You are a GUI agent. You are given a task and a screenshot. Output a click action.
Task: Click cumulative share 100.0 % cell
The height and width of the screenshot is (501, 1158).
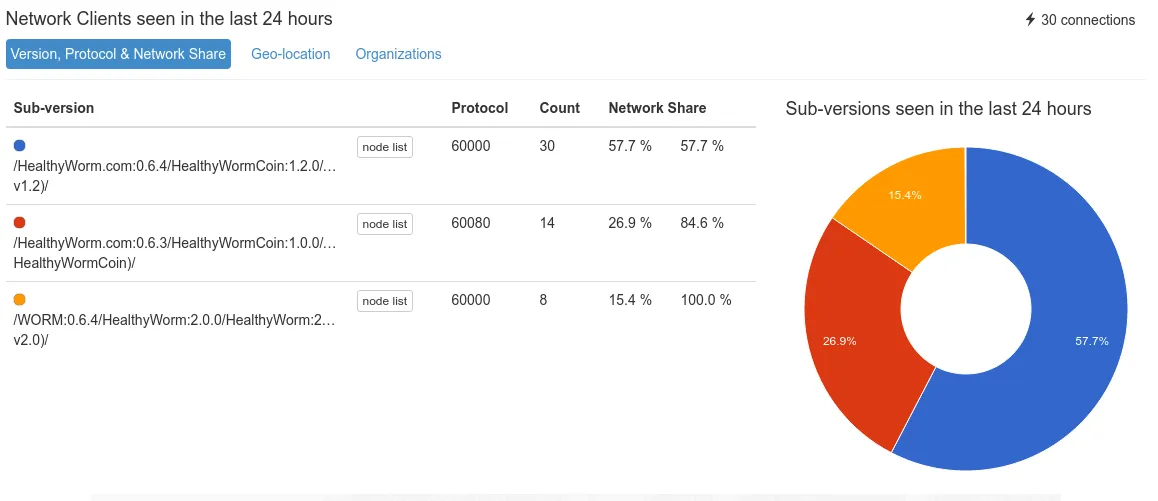[706, 300]
